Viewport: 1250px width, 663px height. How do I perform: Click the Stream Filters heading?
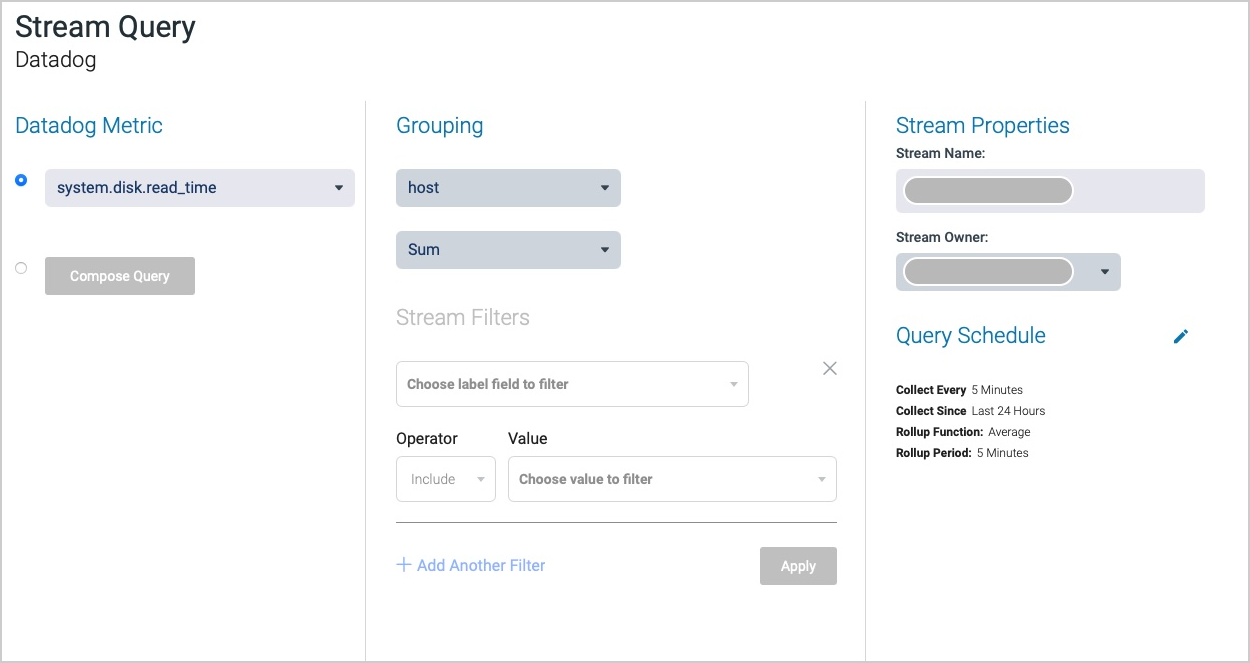click(x=463, y=318)
